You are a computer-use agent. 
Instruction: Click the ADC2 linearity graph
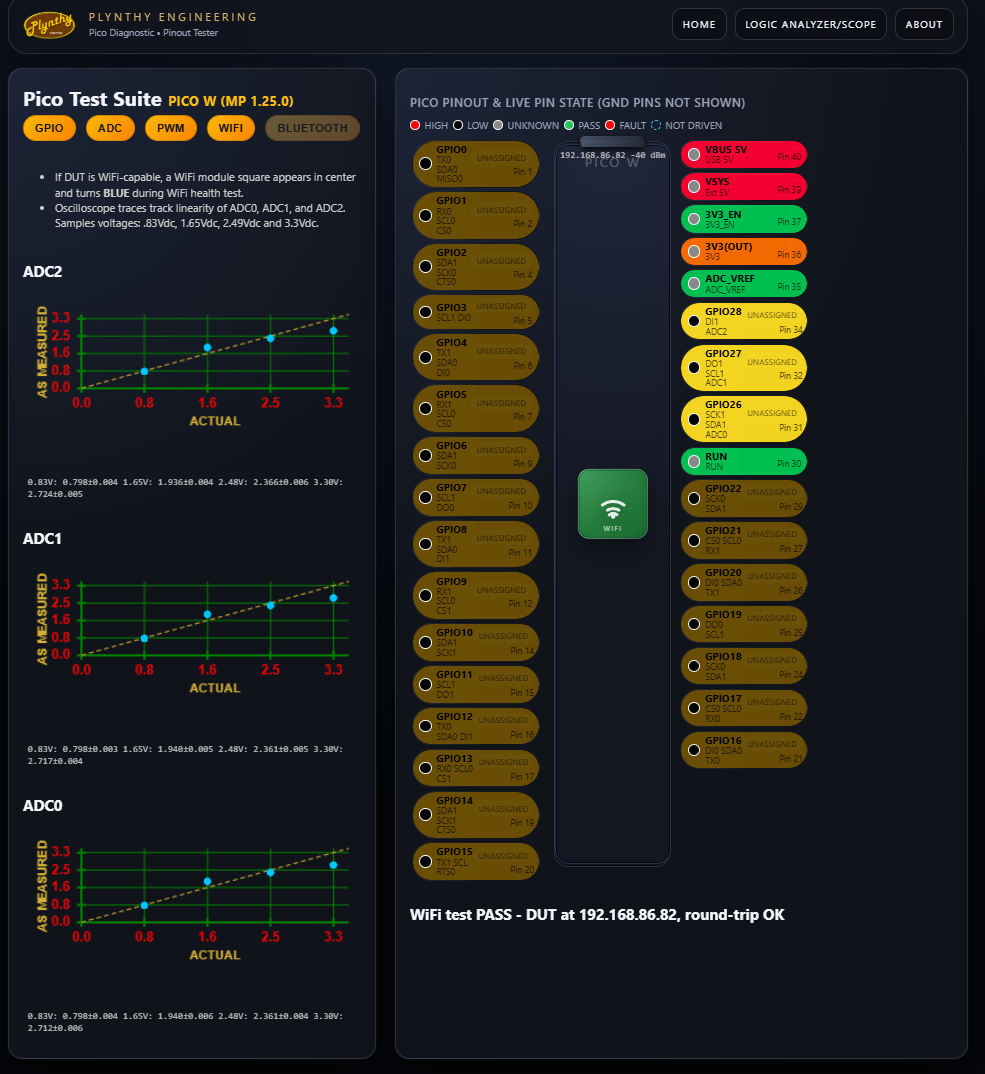(x=192, y=366)
